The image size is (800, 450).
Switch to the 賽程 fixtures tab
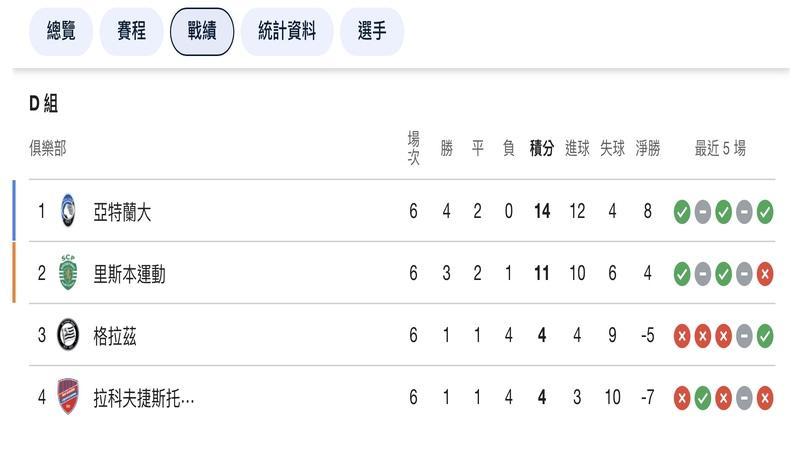pyautogui.click(x=132, y=32)
